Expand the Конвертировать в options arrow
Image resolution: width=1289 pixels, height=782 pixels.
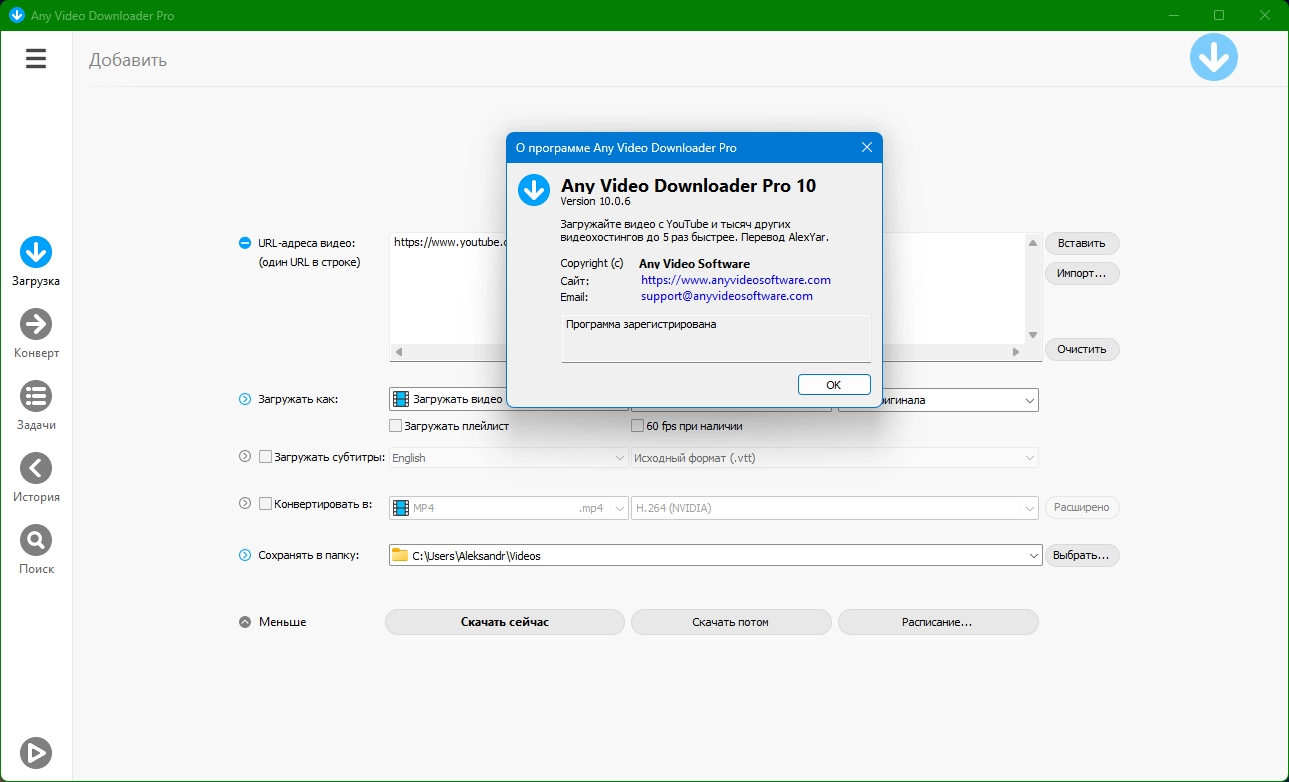click(x=245, y=504)
